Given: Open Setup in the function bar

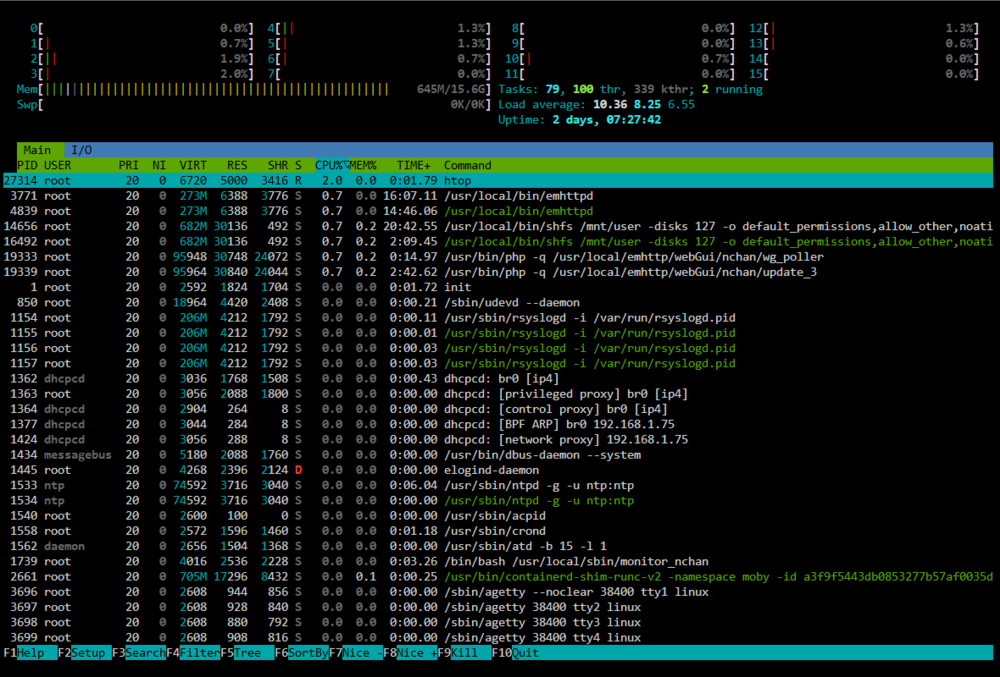Looking at the screenshot, I should click(84, 653).
